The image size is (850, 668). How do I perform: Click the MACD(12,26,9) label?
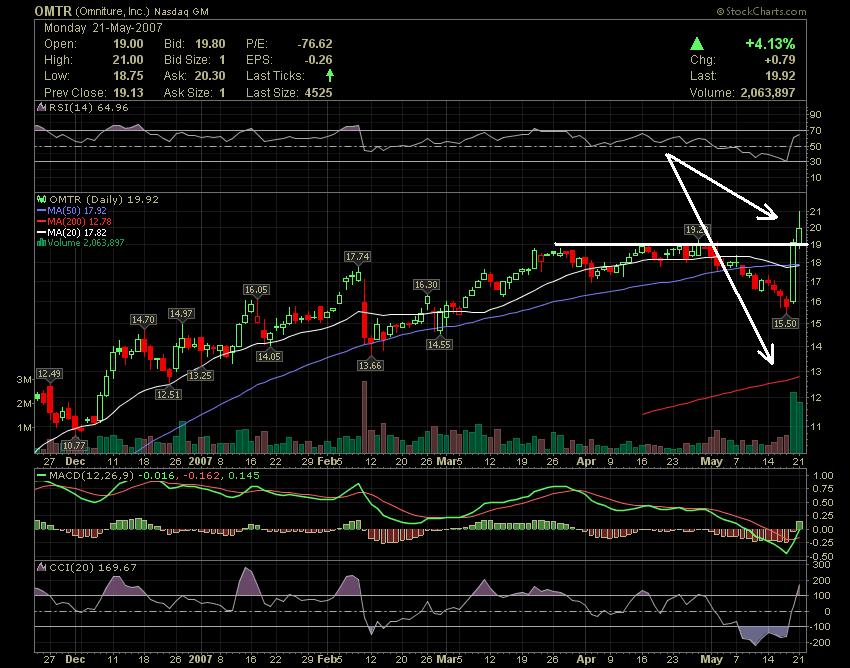tap(92, 476)
